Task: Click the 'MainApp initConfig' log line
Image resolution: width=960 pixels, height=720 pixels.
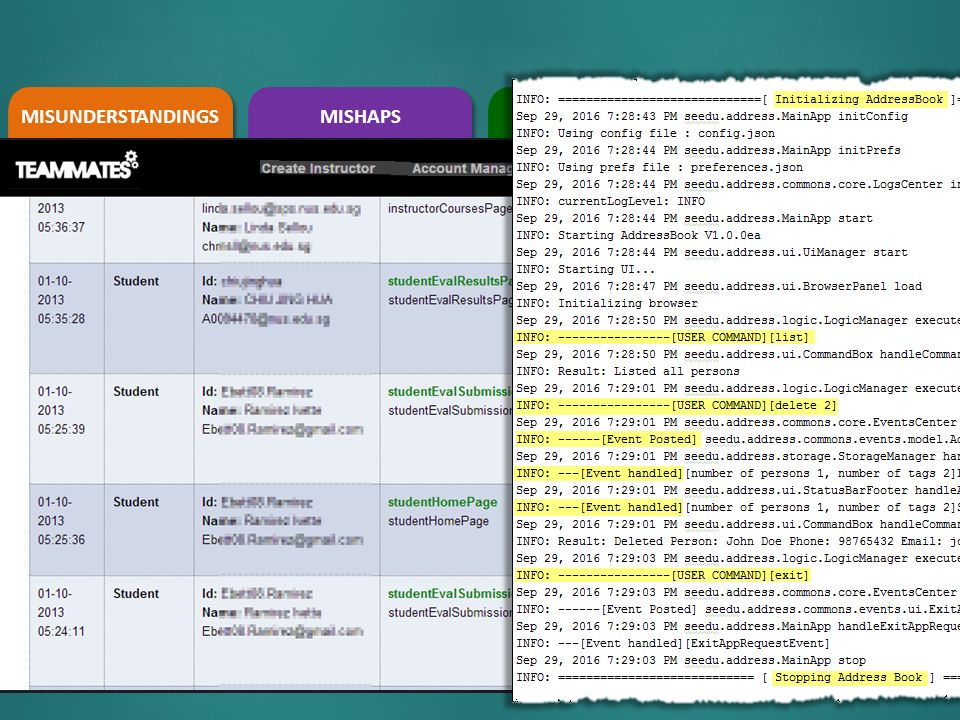Action: coord(712,116)
